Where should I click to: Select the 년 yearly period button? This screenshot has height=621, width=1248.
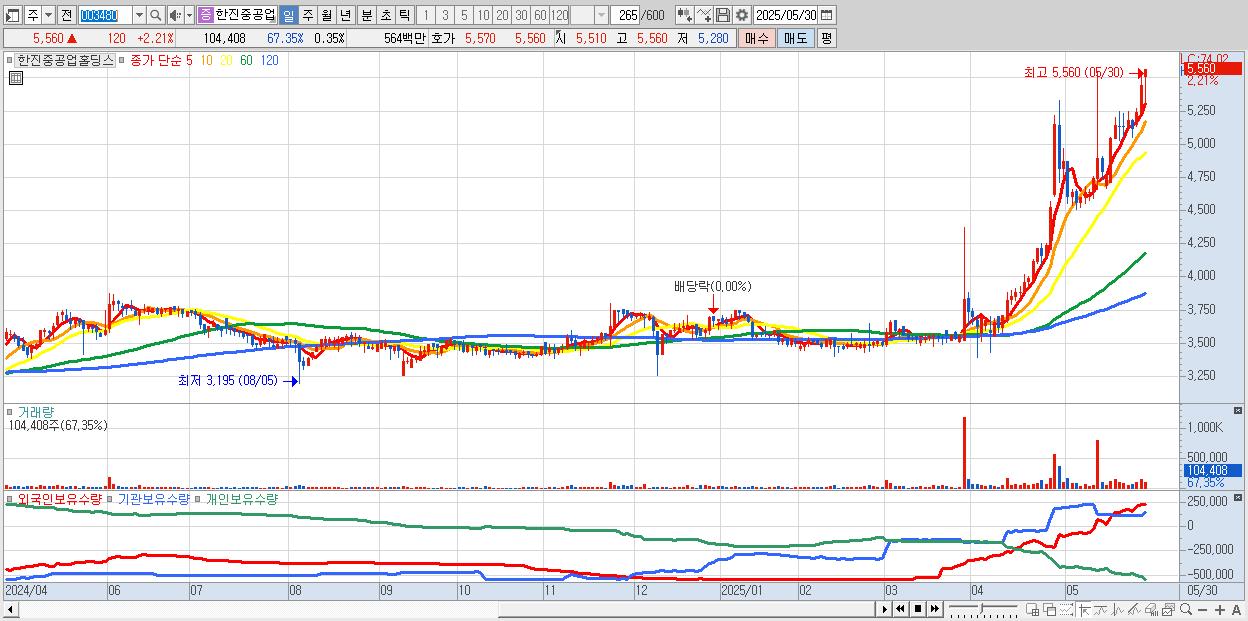coord(345,15)
